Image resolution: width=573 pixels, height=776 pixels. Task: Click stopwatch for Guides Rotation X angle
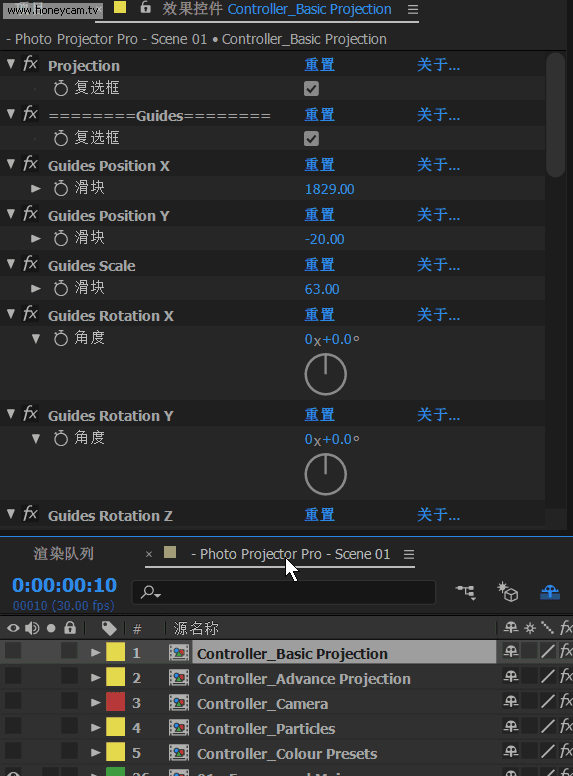click(61, 339)
